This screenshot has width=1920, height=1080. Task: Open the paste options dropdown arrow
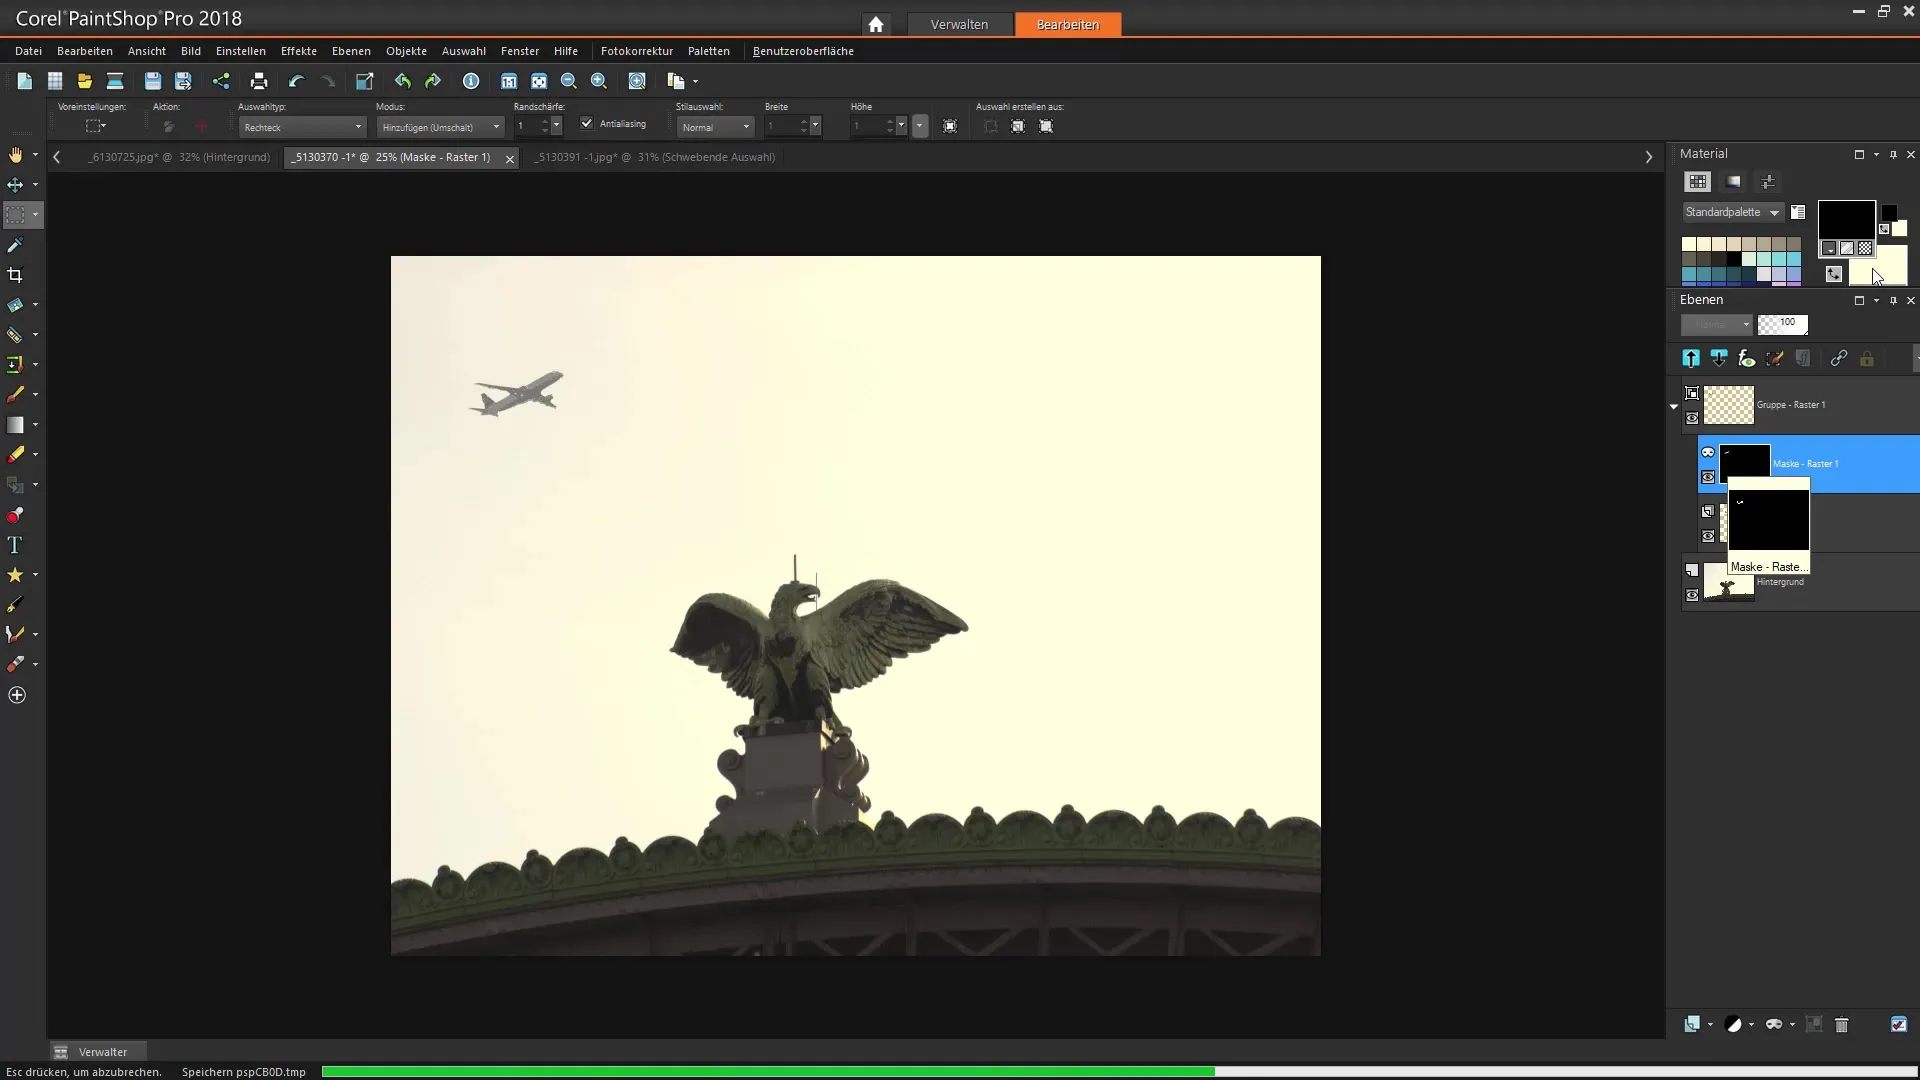point(696,82)
